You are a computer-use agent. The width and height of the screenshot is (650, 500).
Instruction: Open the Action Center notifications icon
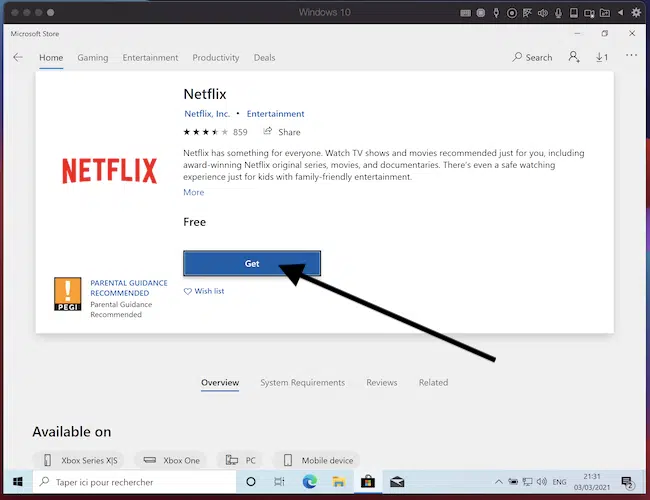coord(628,482)
